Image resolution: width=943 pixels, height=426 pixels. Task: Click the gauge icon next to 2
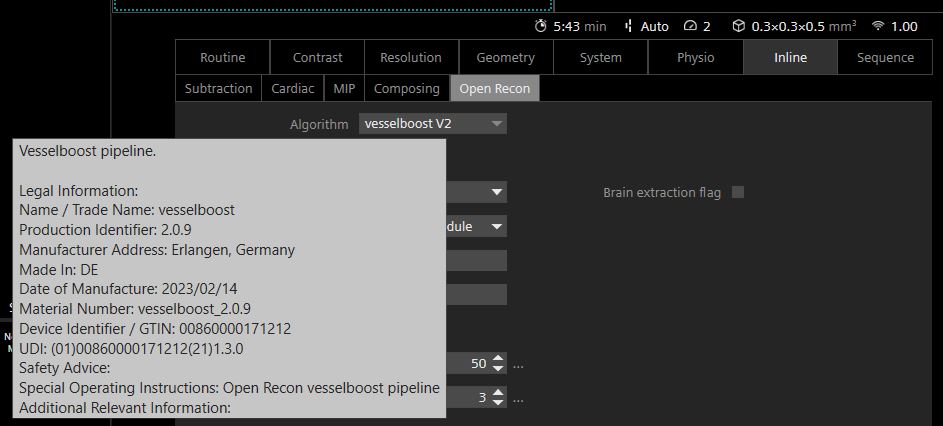click(690, 26)
